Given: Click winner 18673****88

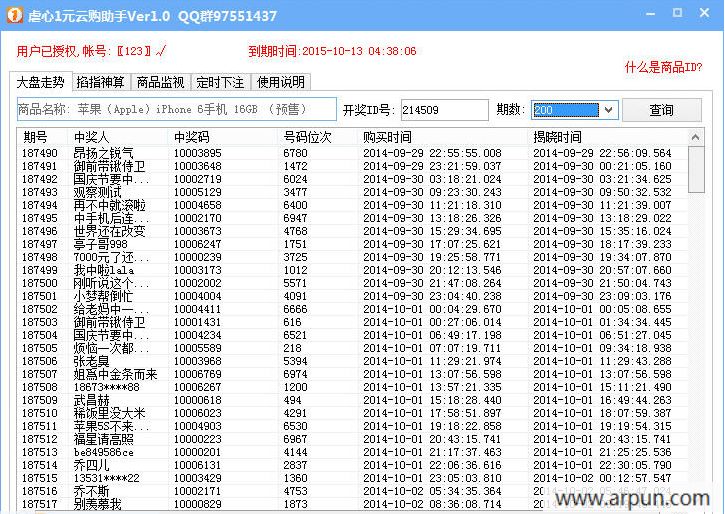Looking at the screenshot, I should 106,387.
